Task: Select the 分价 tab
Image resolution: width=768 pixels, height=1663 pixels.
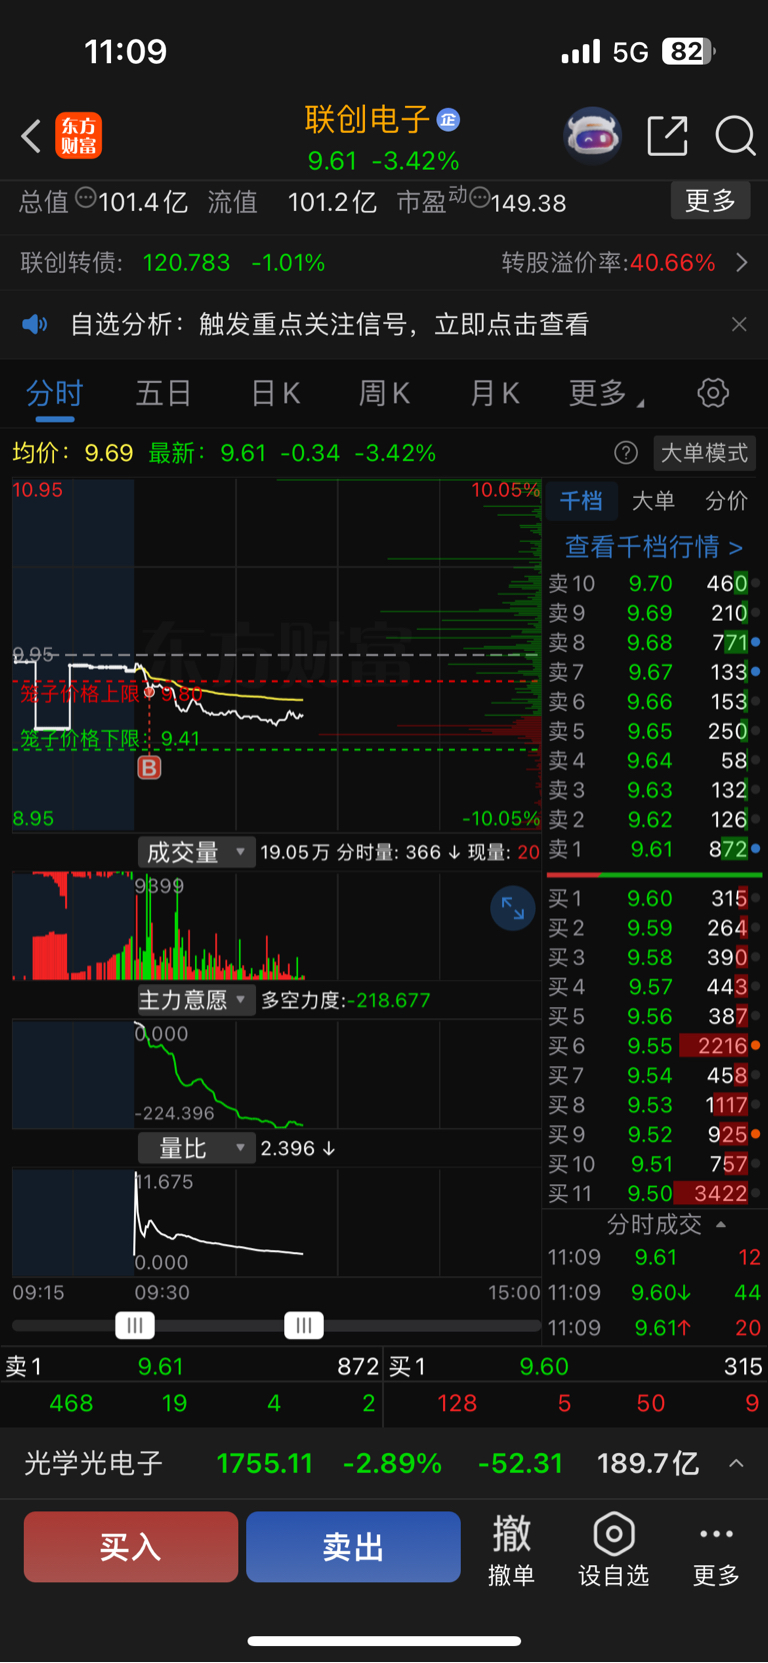Action: 727,501
